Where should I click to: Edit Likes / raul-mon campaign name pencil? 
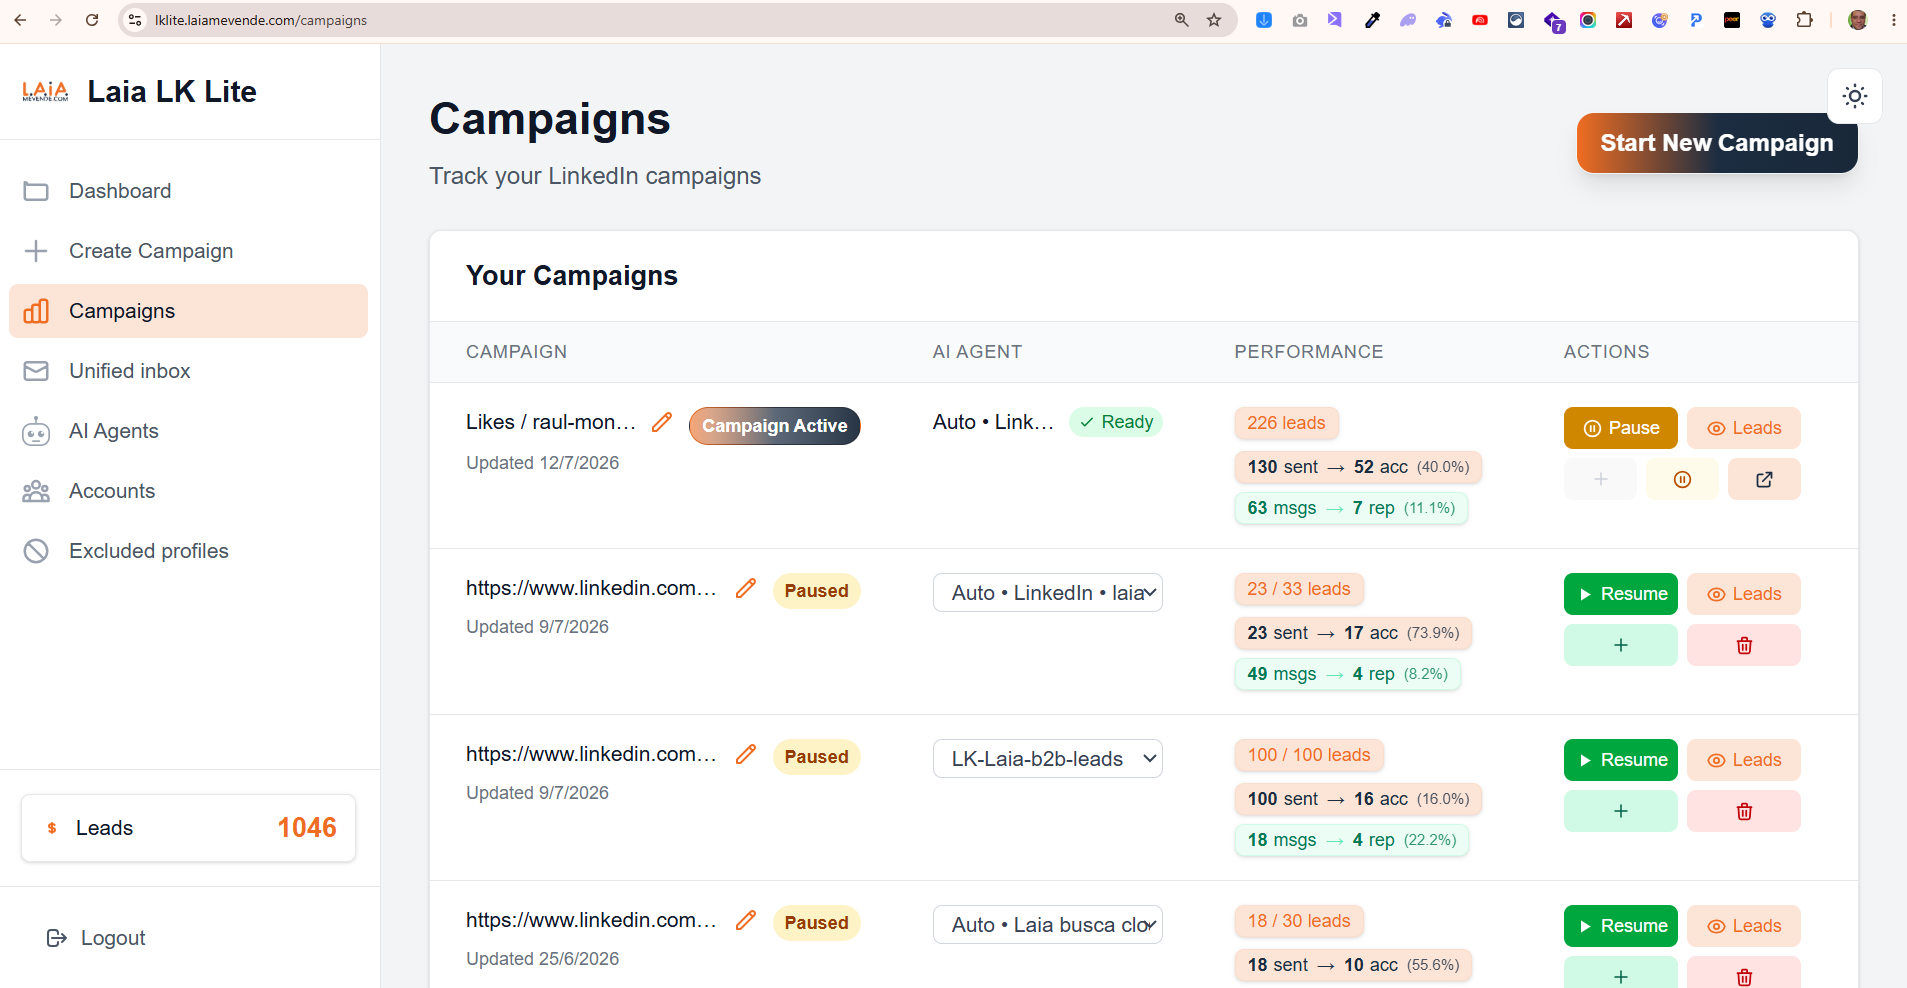point(662,422)
